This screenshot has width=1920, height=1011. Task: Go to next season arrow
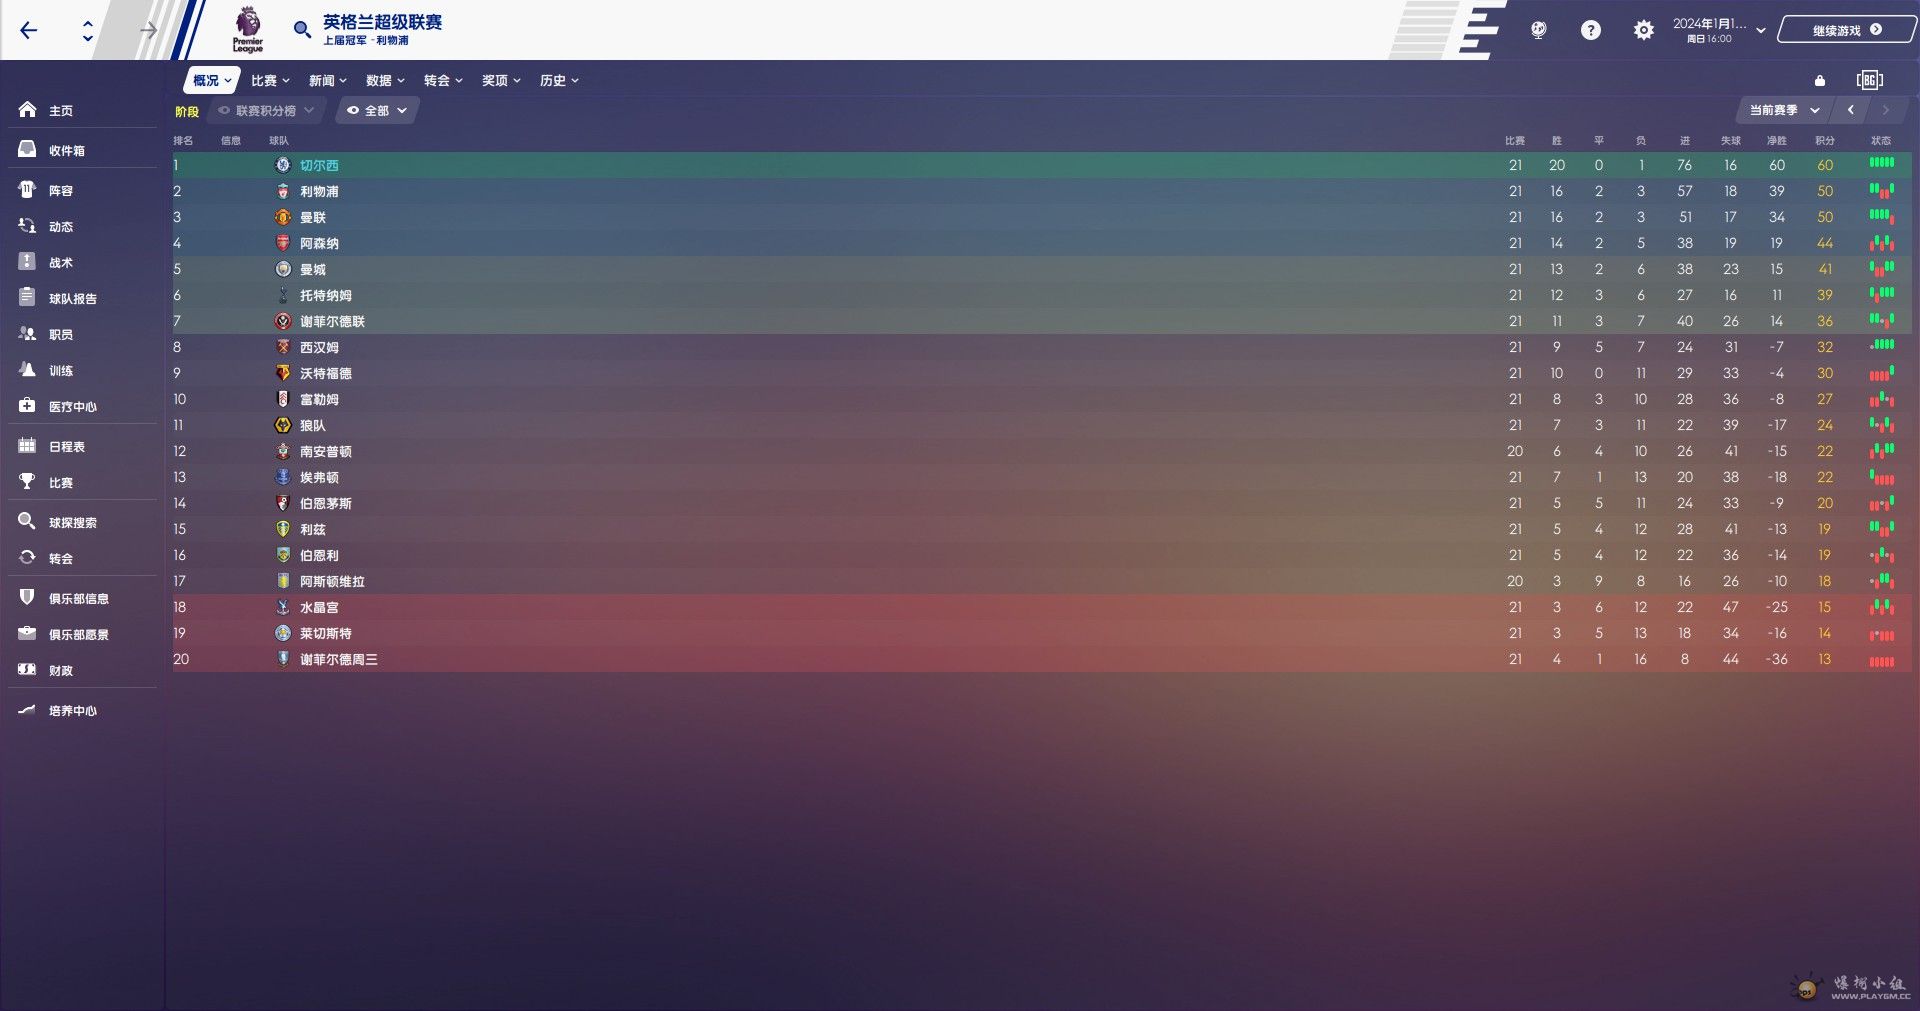coord(1886,110)
